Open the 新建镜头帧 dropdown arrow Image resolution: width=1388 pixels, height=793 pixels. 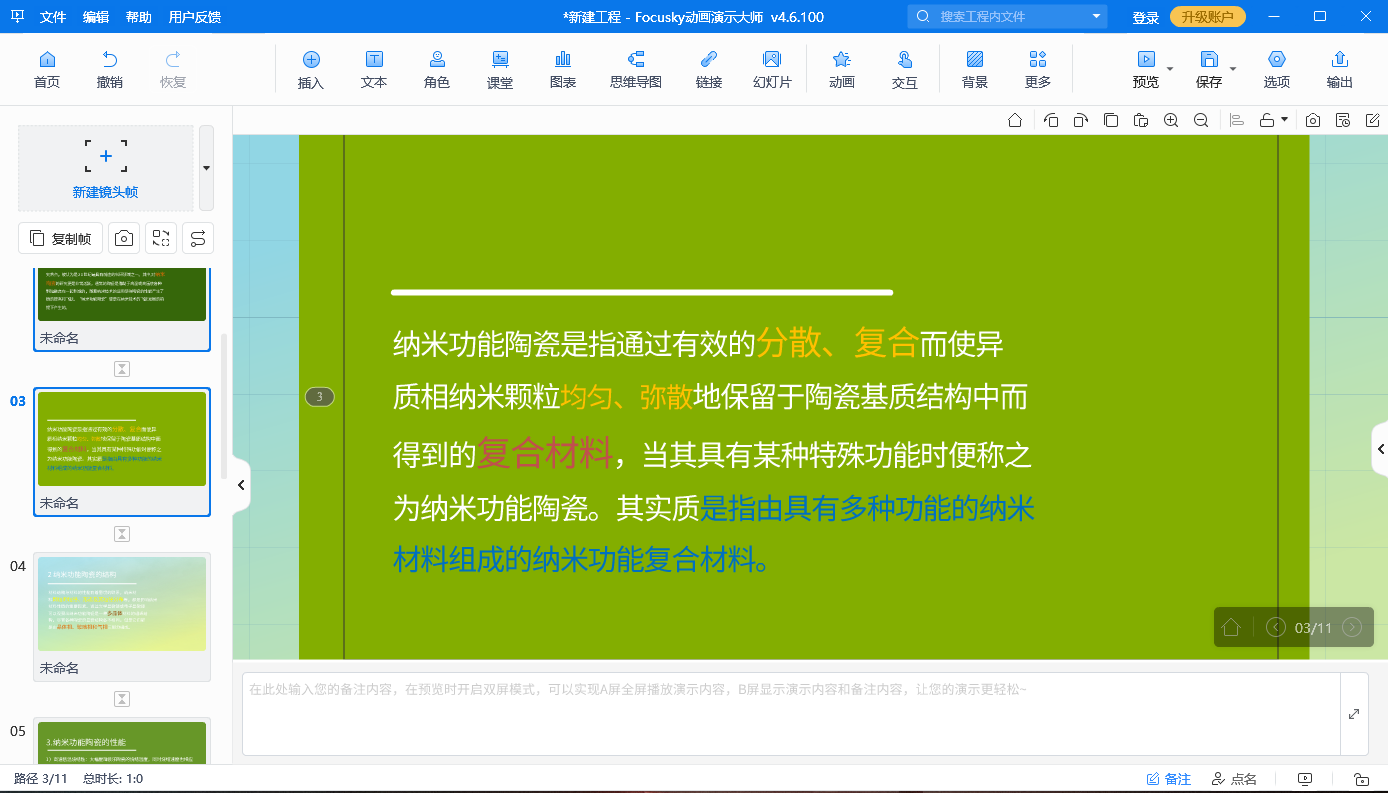point(206,168)
